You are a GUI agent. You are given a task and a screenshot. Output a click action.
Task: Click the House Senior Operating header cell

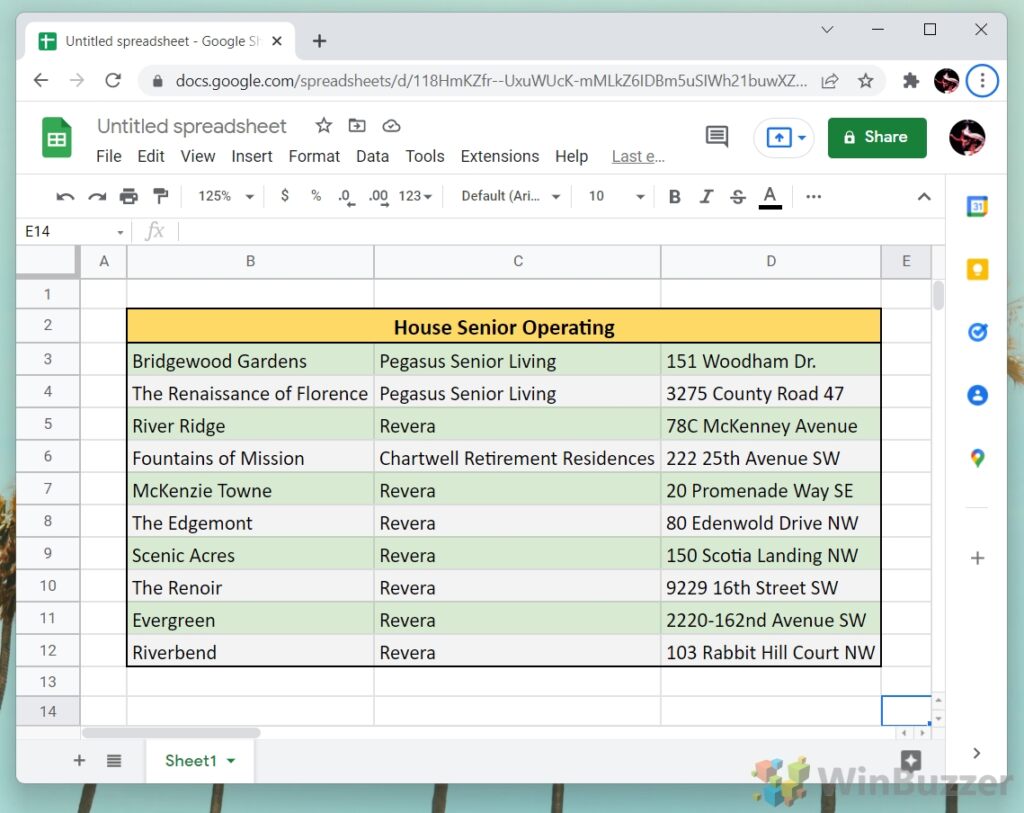tap(504, 327)
